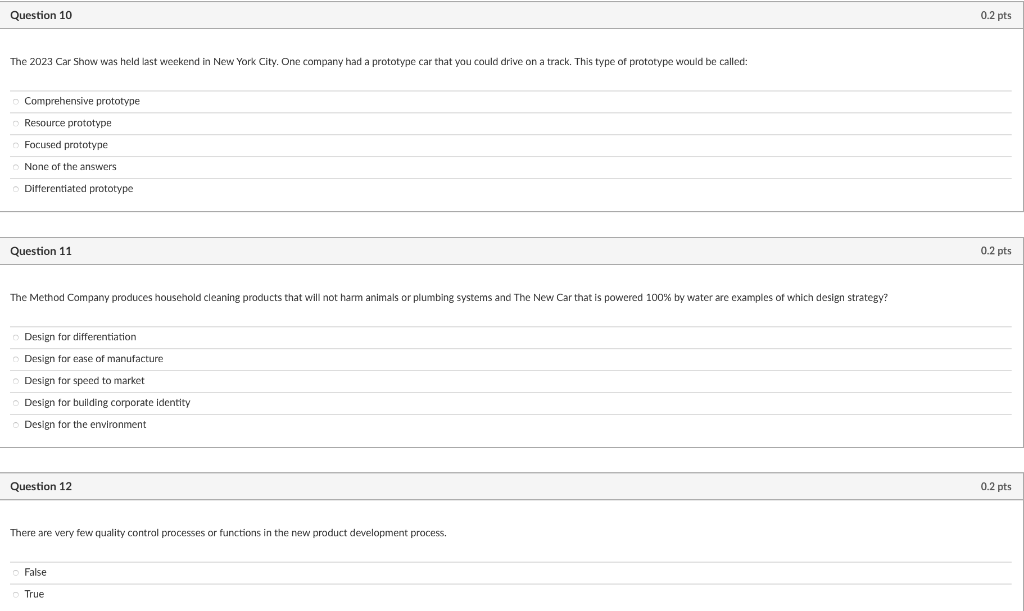Click the quality control statement in Question 12
The width and height of the screenshot is (1024, 611).
[227, 533]
